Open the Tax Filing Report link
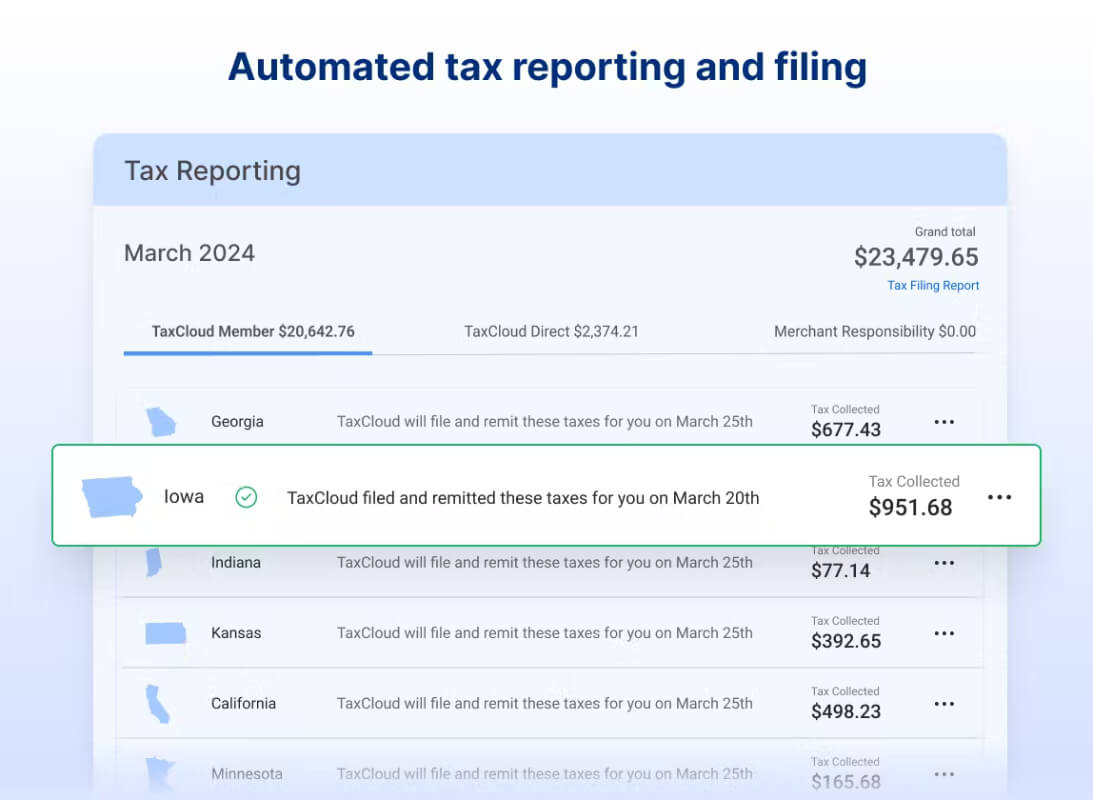Image resolution: width=1093 pixels, height=800 pixels. coord(933,286)
